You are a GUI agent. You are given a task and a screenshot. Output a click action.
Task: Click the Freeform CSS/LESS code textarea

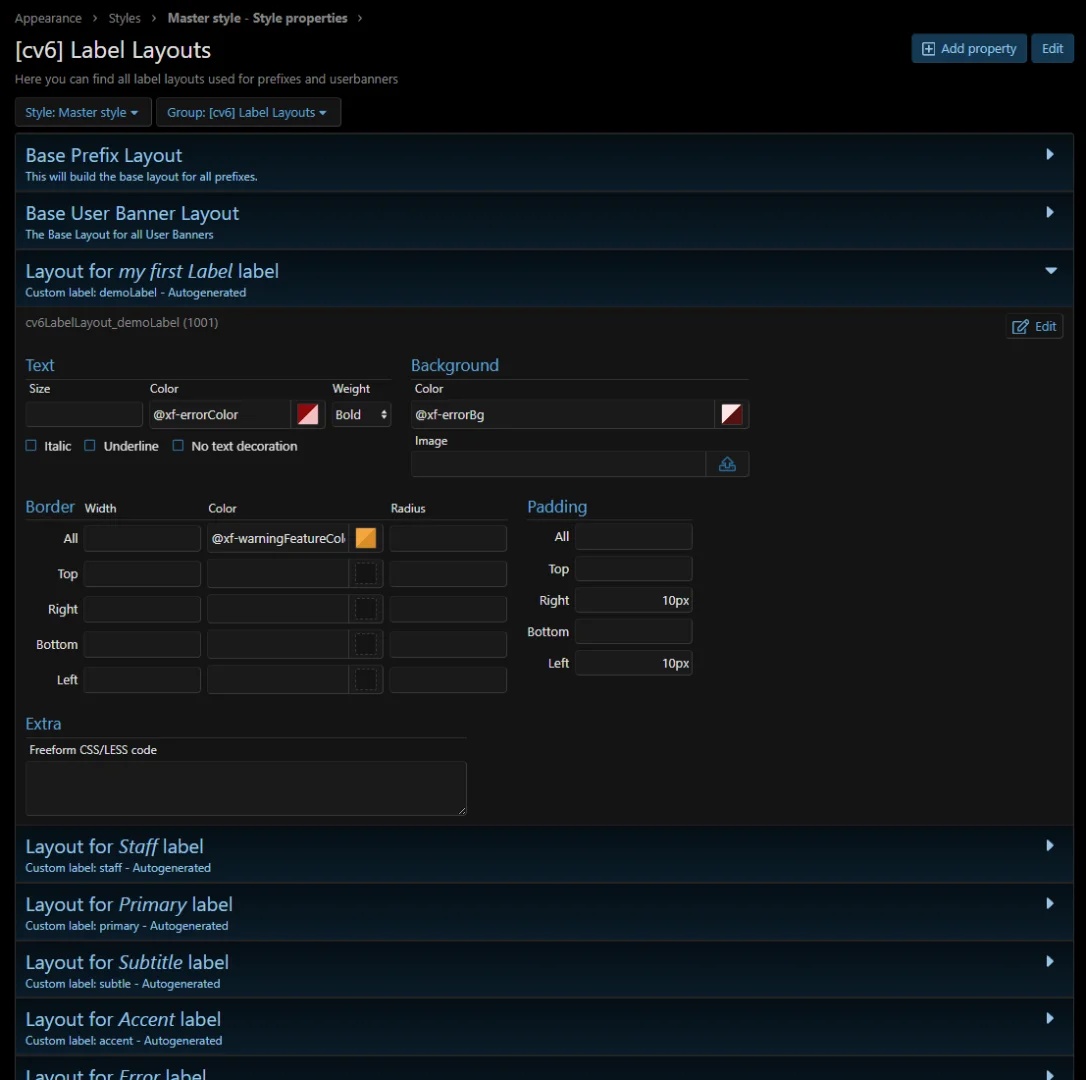tap(246, 788)
